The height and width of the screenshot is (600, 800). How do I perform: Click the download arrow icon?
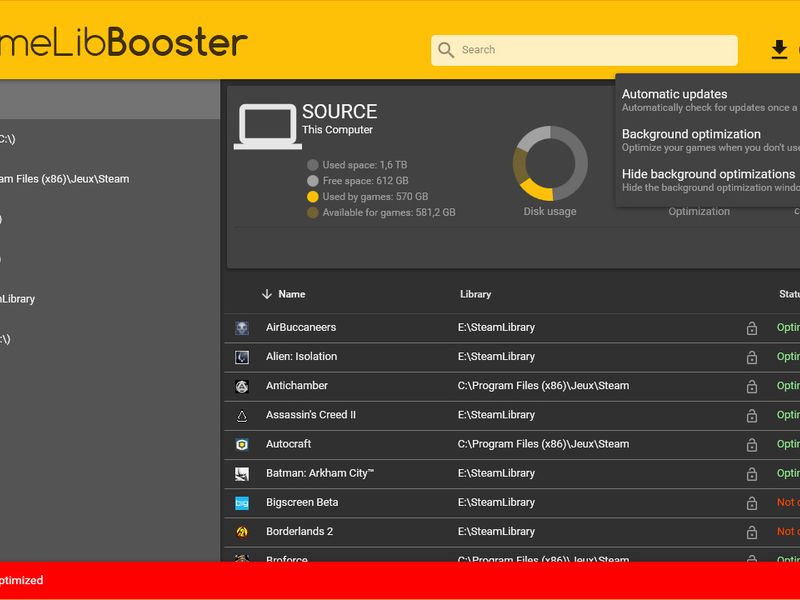[779, 49]
